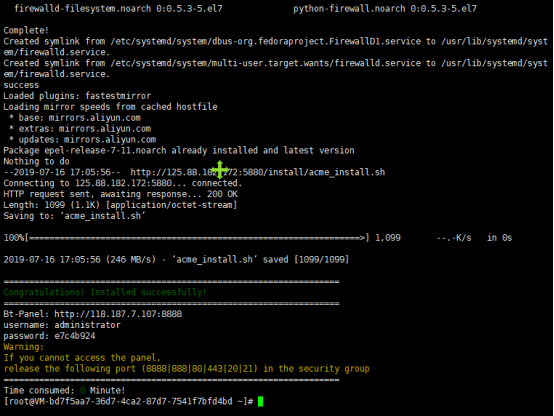Click the port list (8888|888|80|443|20|21)
The image size is (554, 416).
(x=200, y=369)
